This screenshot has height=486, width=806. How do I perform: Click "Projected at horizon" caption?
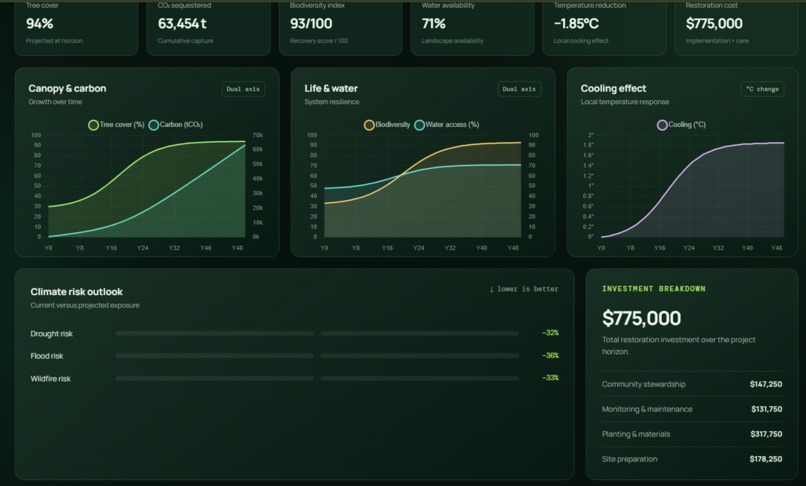pyautogui.click(x=54, y=41)
